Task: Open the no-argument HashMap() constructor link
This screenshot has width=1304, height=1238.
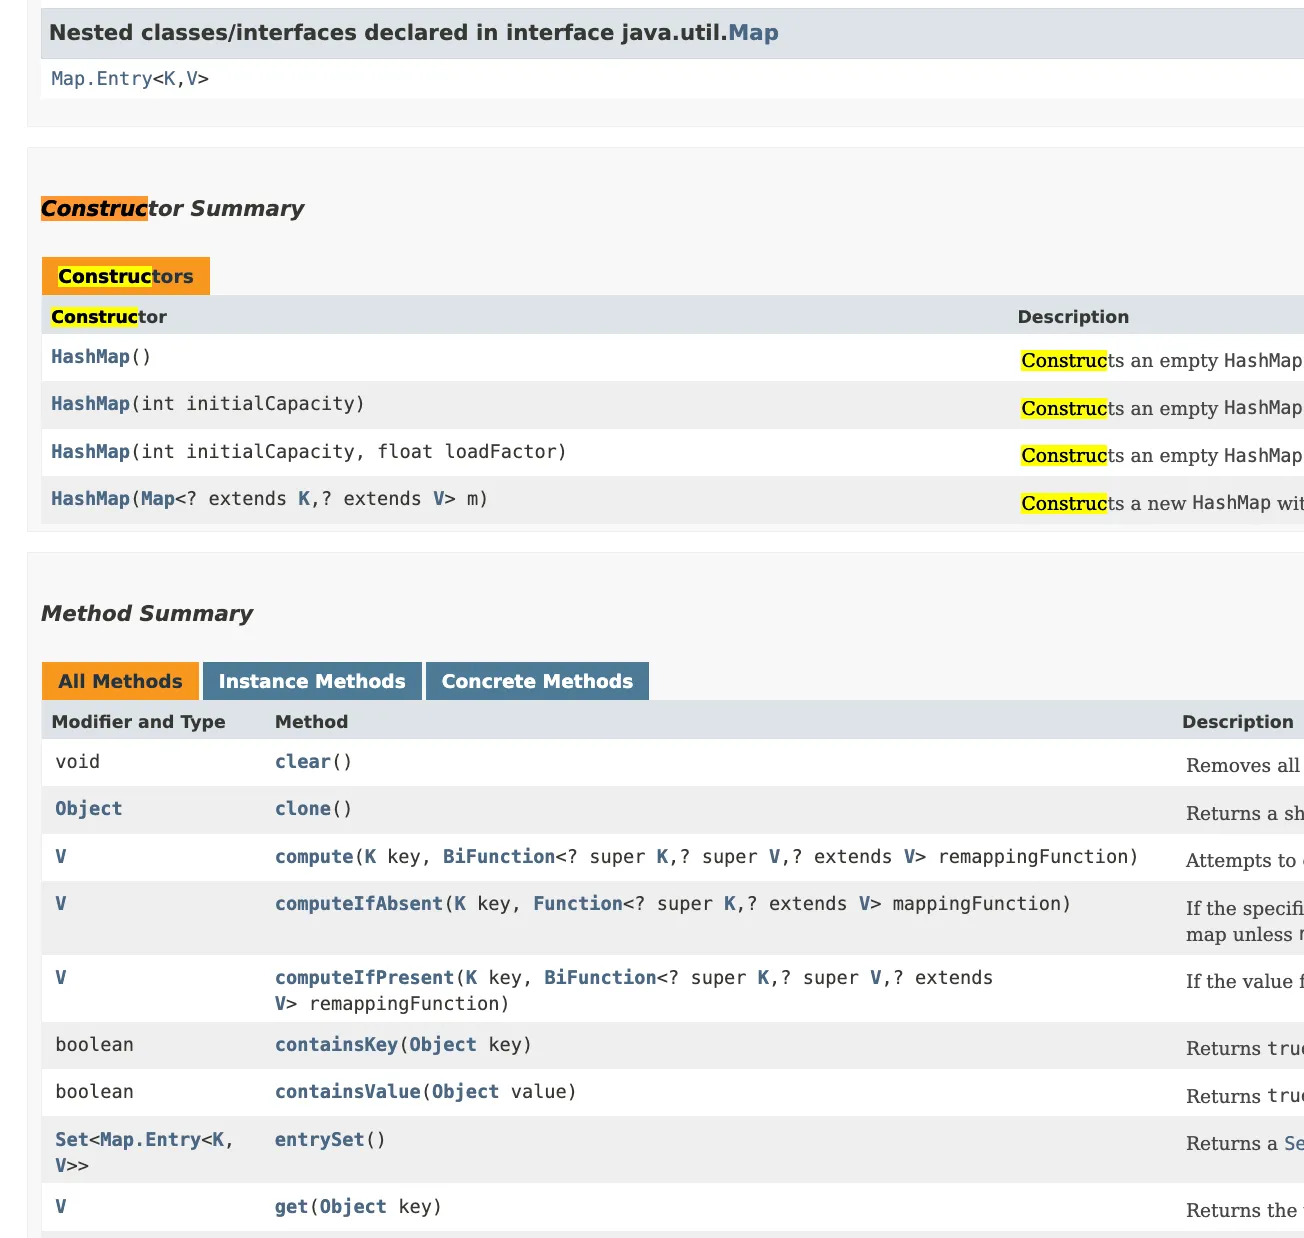Action: (x=90, y=357)
